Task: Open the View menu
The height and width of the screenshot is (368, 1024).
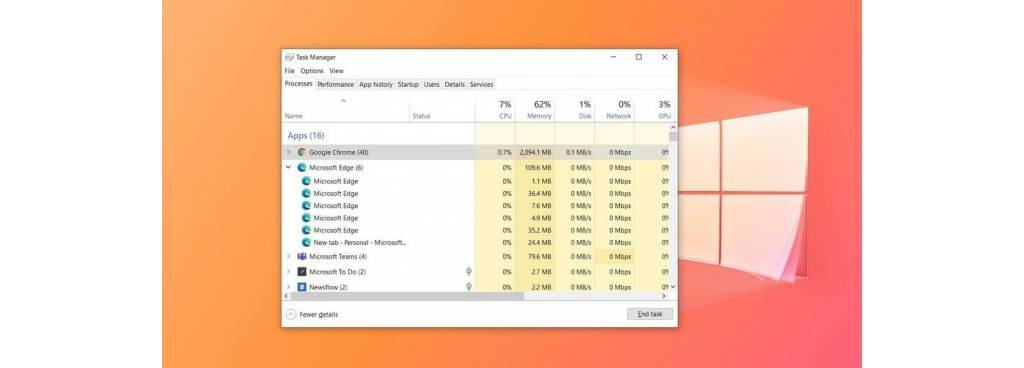Action: [x=336, y=70]
